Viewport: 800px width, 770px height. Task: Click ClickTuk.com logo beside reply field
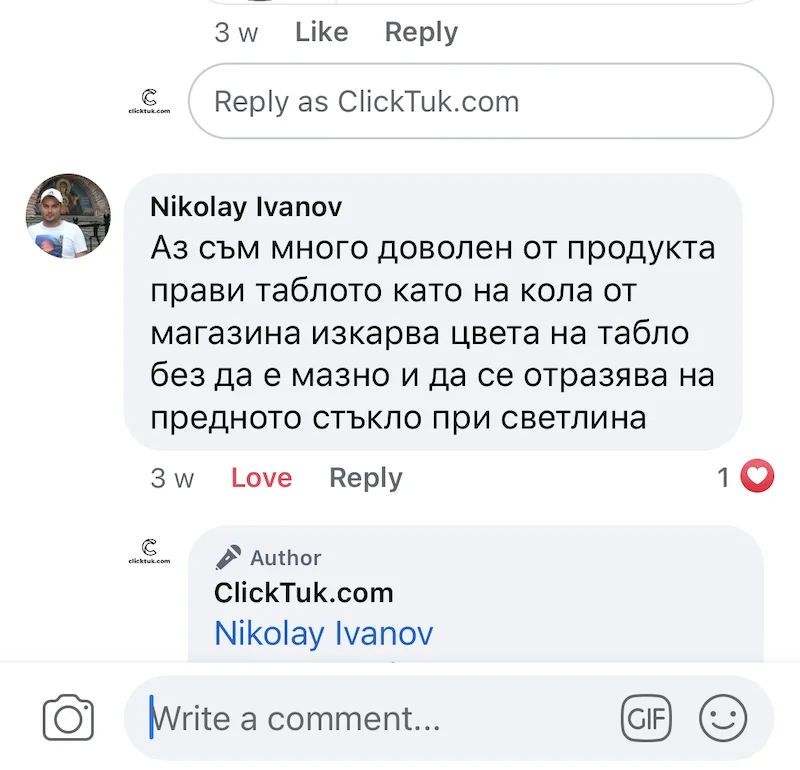point(149,101)
